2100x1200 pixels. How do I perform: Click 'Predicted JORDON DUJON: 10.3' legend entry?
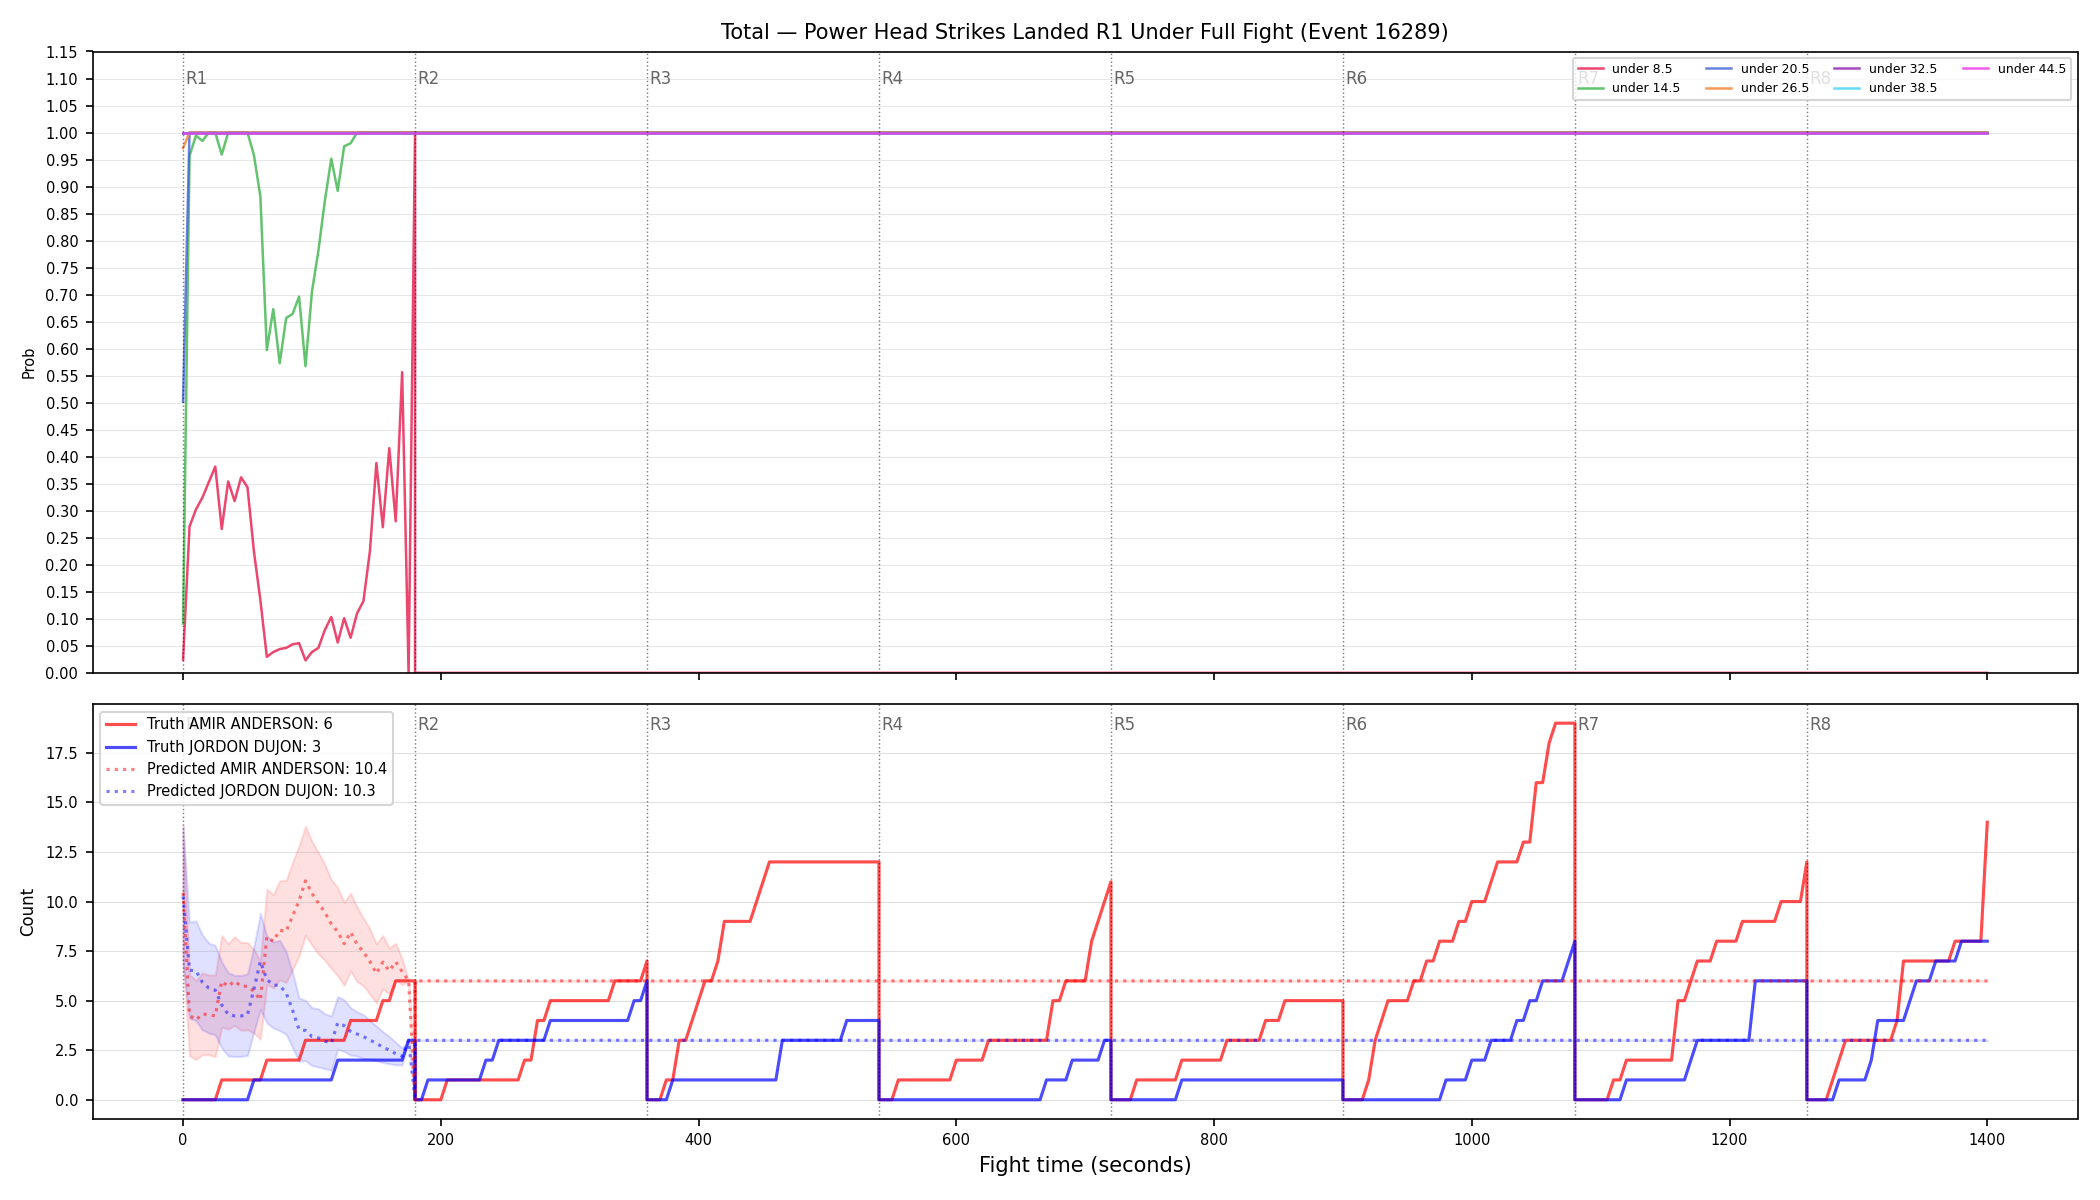click(x=240, y=791)
